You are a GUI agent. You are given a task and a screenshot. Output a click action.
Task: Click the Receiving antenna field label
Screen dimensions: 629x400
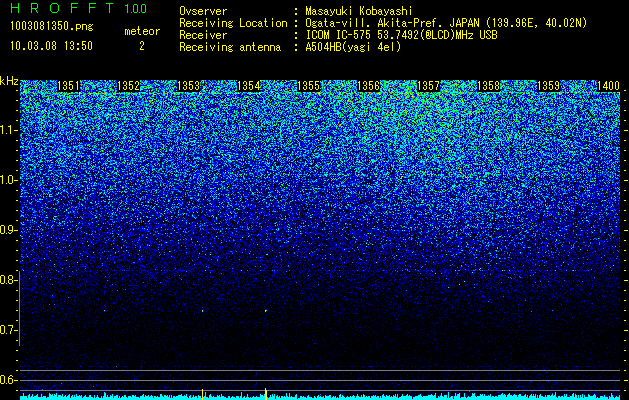pos(230,47)
